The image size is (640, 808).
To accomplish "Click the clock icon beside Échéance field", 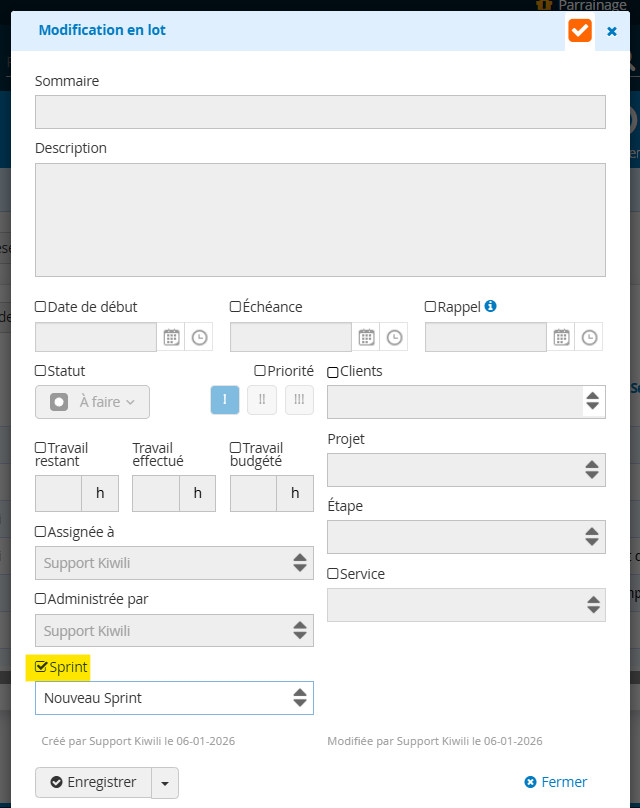I will click(394, 337).
